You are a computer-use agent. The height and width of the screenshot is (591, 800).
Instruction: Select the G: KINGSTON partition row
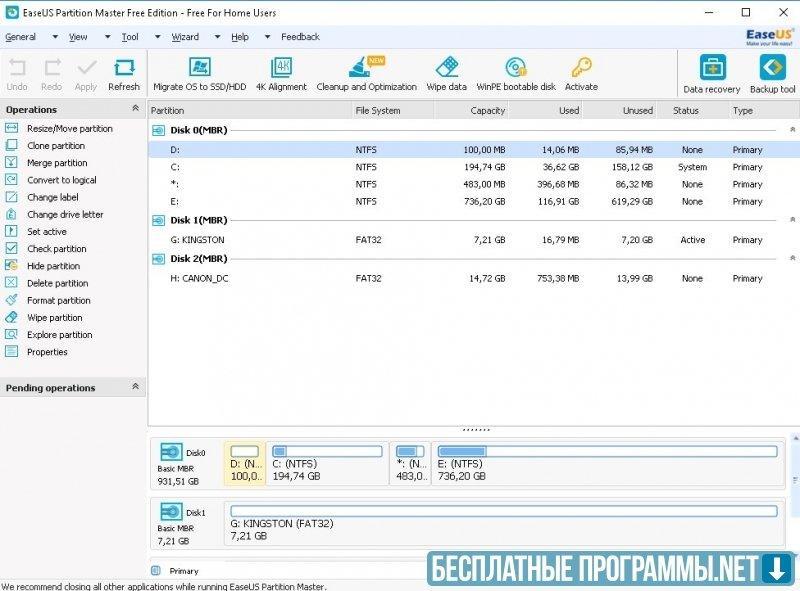point(474,240)
